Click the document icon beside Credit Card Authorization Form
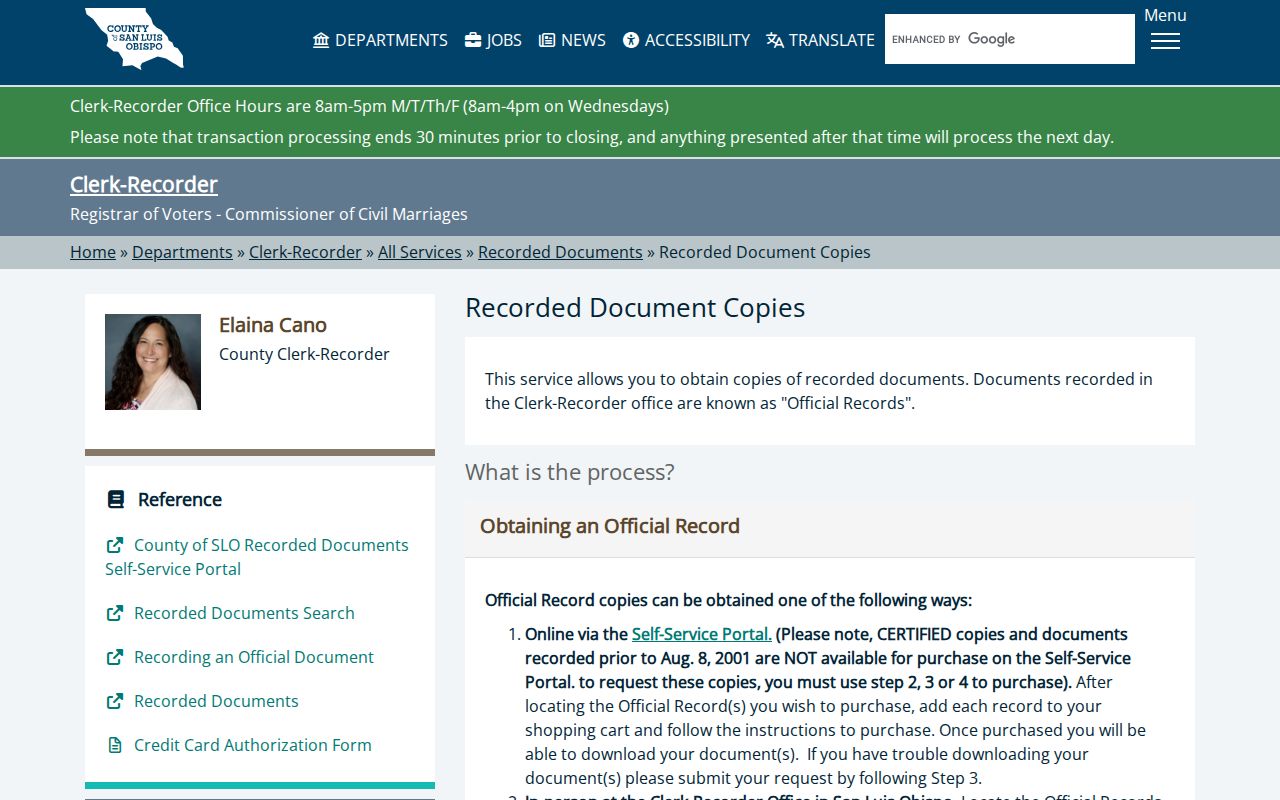Image resolution: width=1280 pixels, height=800 pixels. 115,745
